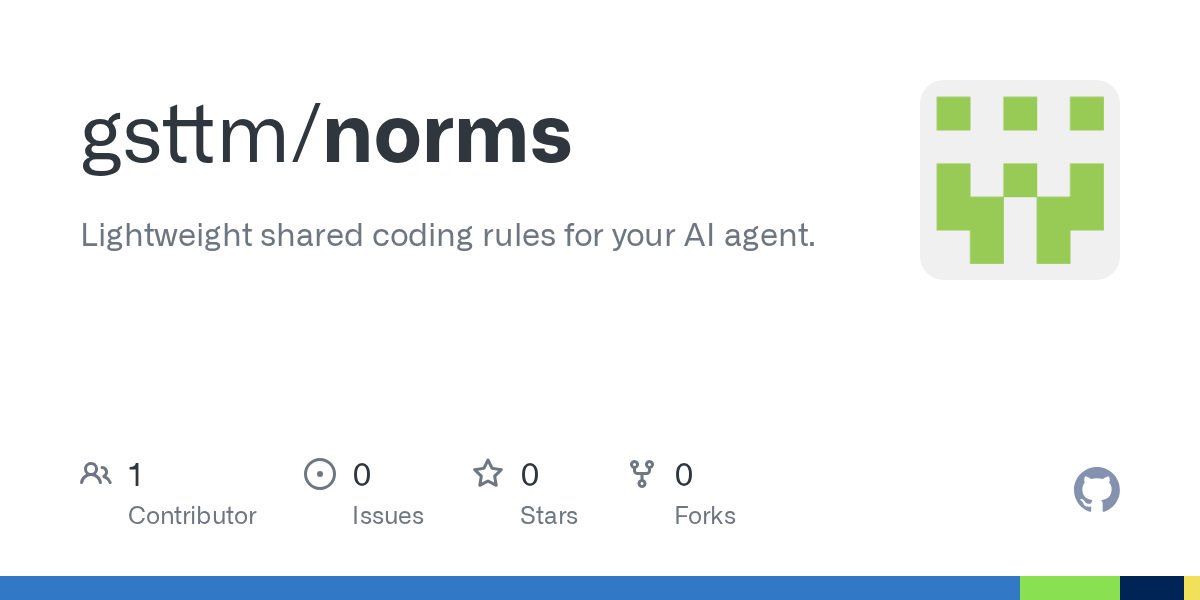Click the issues circle icon
Image resolution: width=1200 pixels, height=600 pixels.
pos(320,474)
